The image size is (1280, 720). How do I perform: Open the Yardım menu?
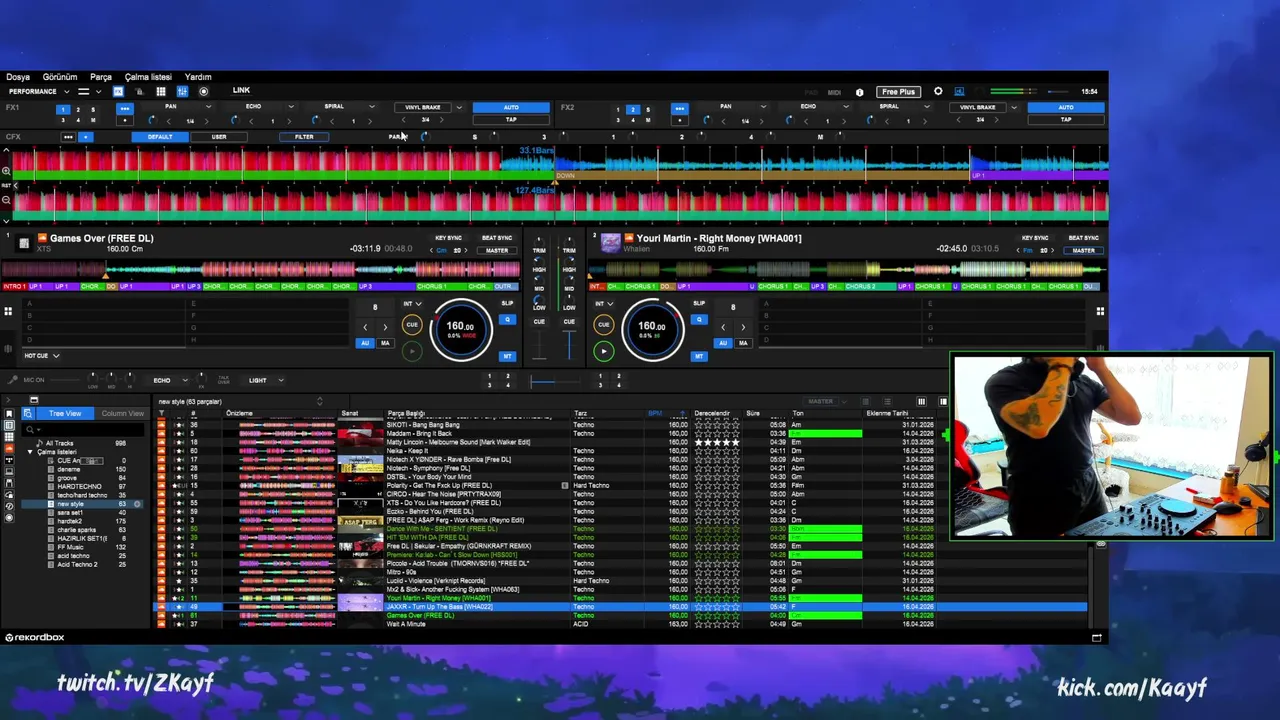198,77
